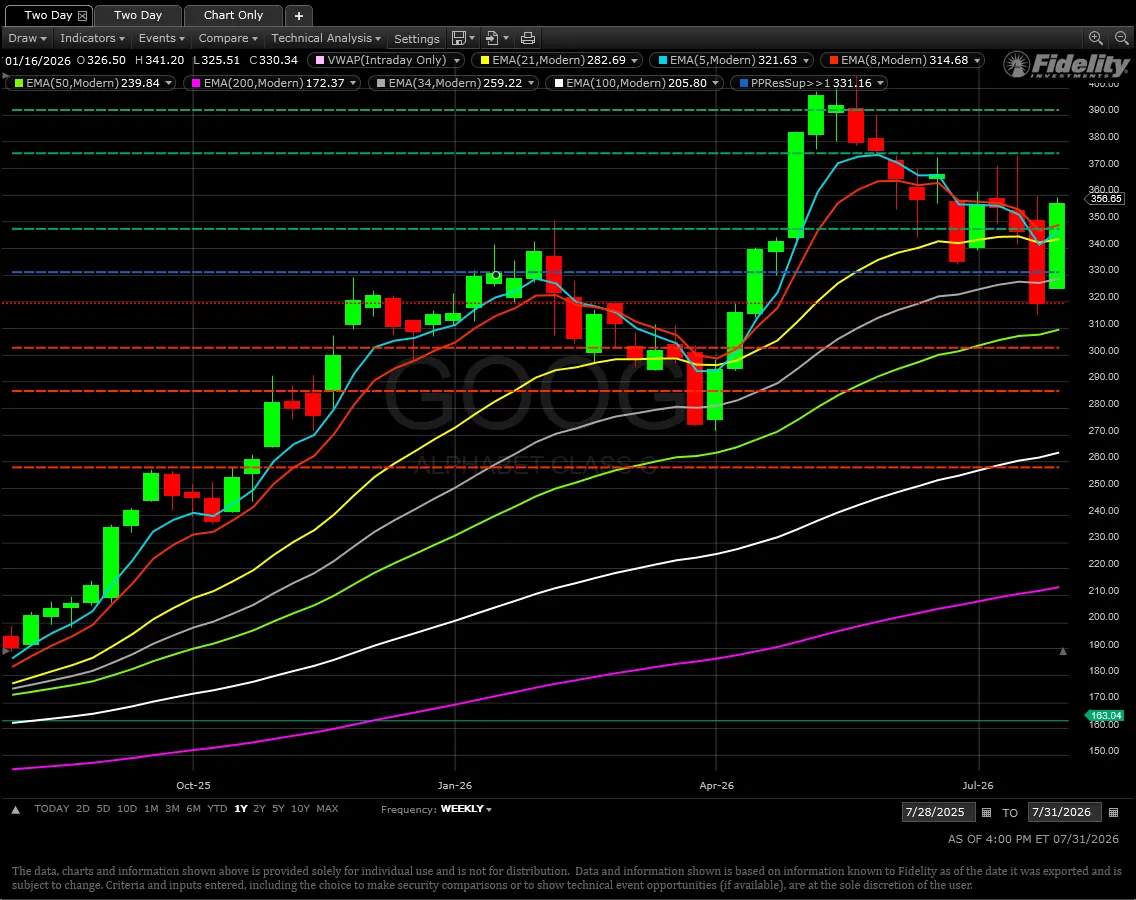Collapse the panel with the bottom-left triangle

click(15, 809)
